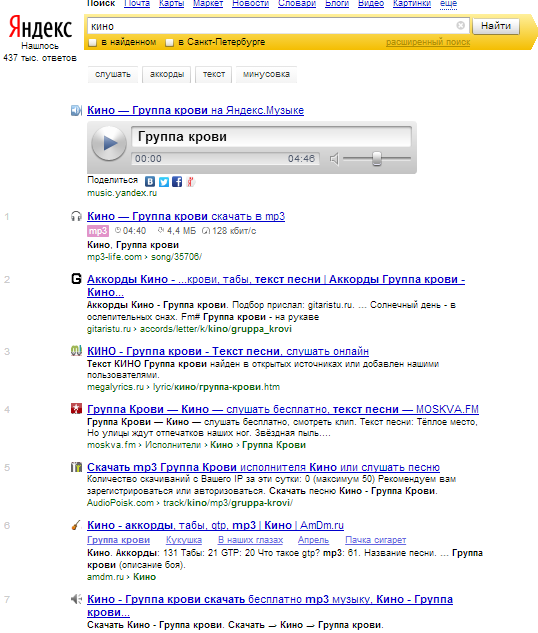Open "КИНО - Группа крови - Текст песни" link

coord(228,351)
